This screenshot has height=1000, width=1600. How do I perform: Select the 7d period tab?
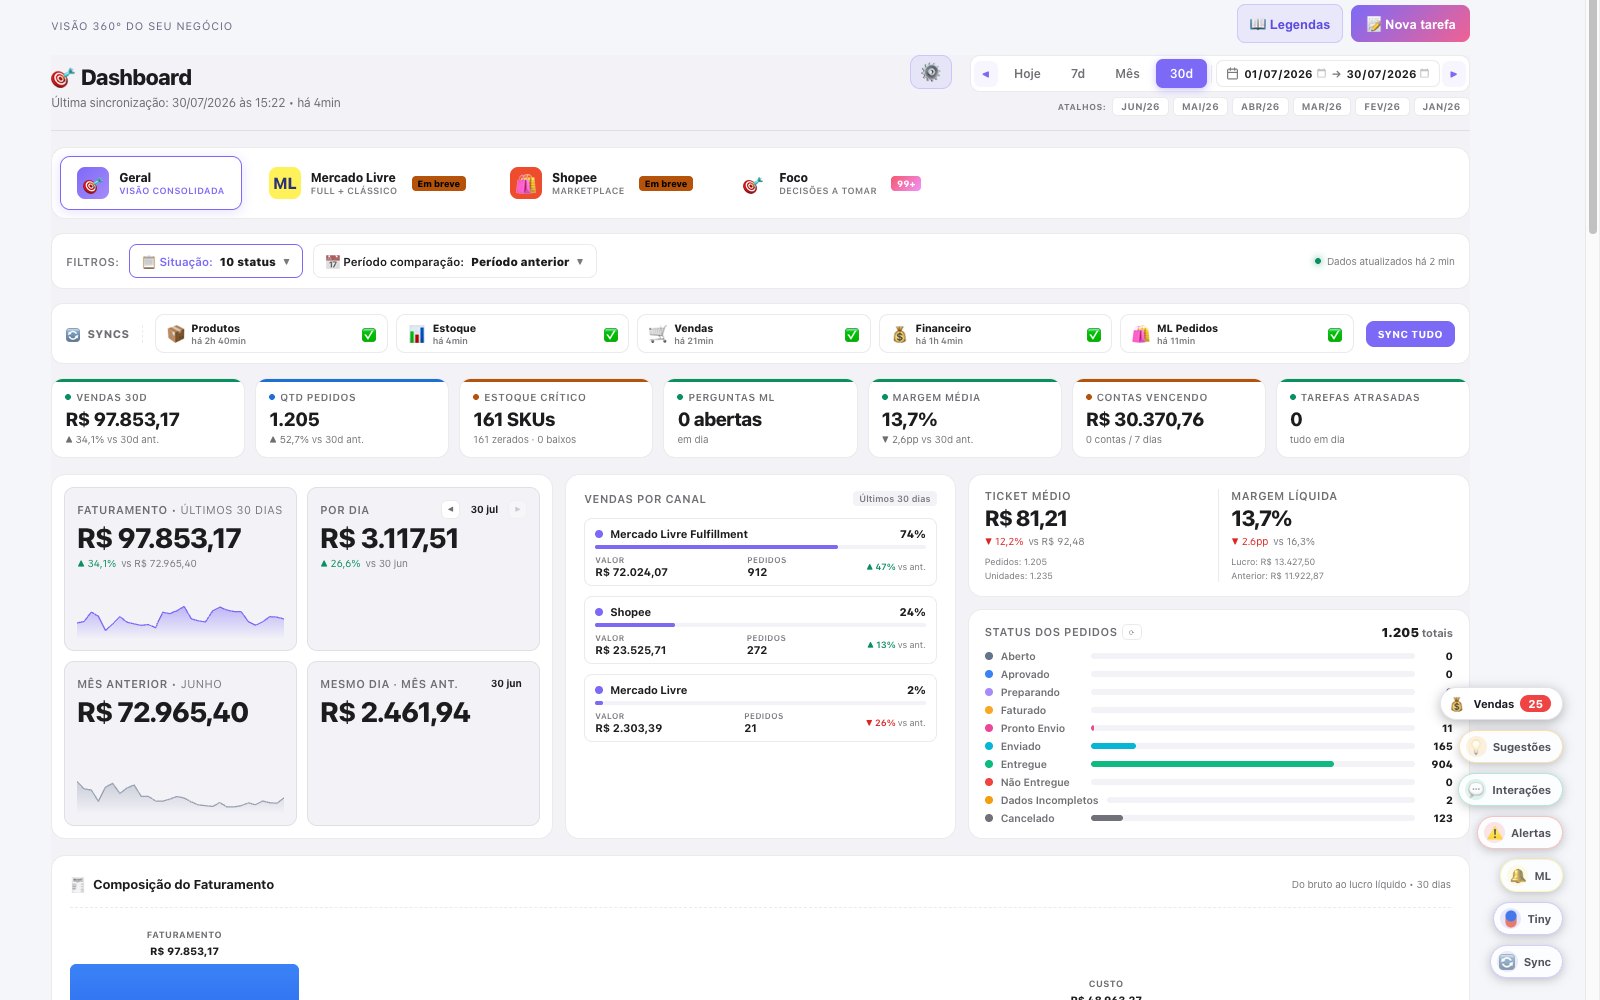click(x=1078, y=74)
